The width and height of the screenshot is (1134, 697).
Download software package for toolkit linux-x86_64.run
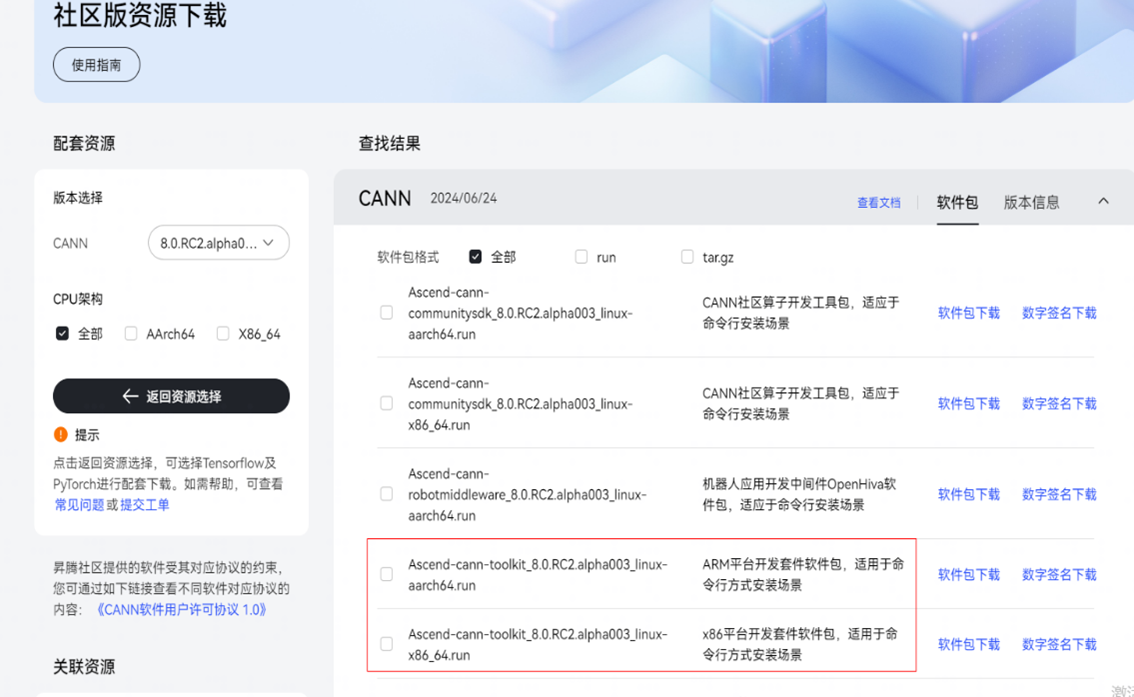[x=968, y=645]
